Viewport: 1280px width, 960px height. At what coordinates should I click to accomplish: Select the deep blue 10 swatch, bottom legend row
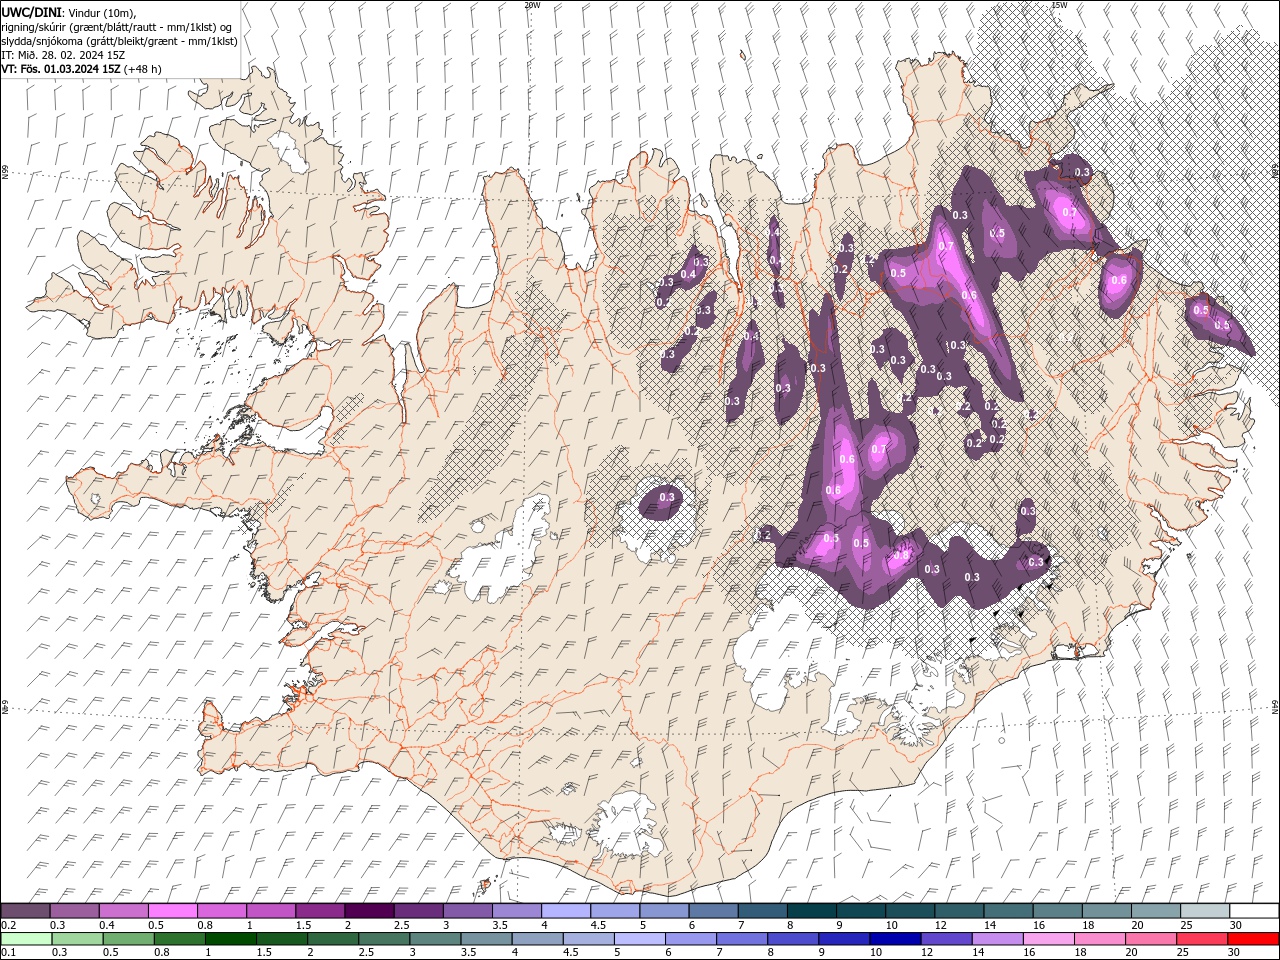pyautogui.click(x=895, y=939)
